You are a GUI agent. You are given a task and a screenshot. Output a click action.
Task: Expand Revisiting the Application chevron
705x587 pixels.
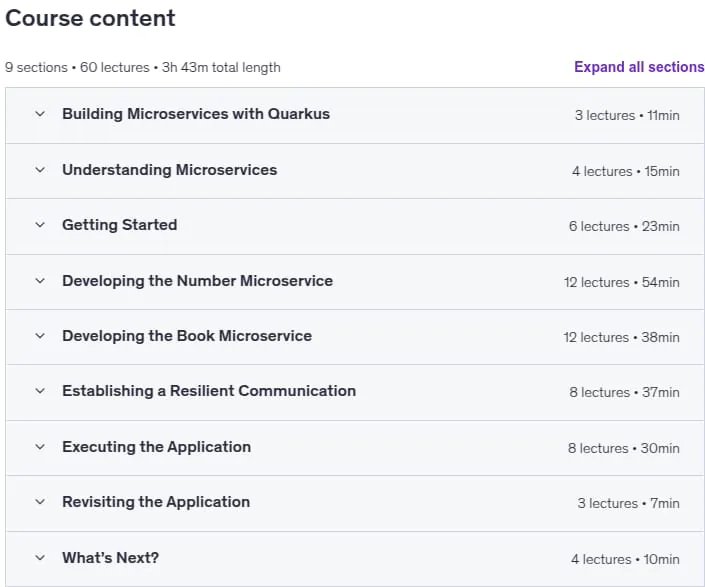pyautogui.click(x=40, y=502)
